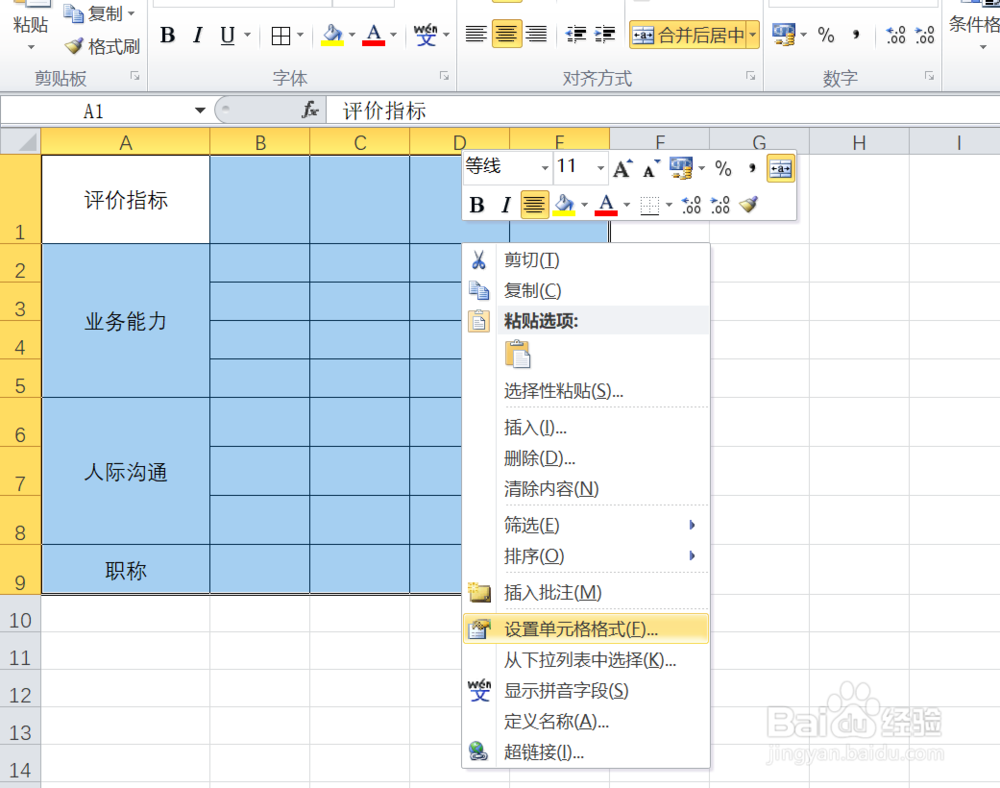Toggle center alignment in mini toolbar

pyautogui.click(x=534, y=205)
